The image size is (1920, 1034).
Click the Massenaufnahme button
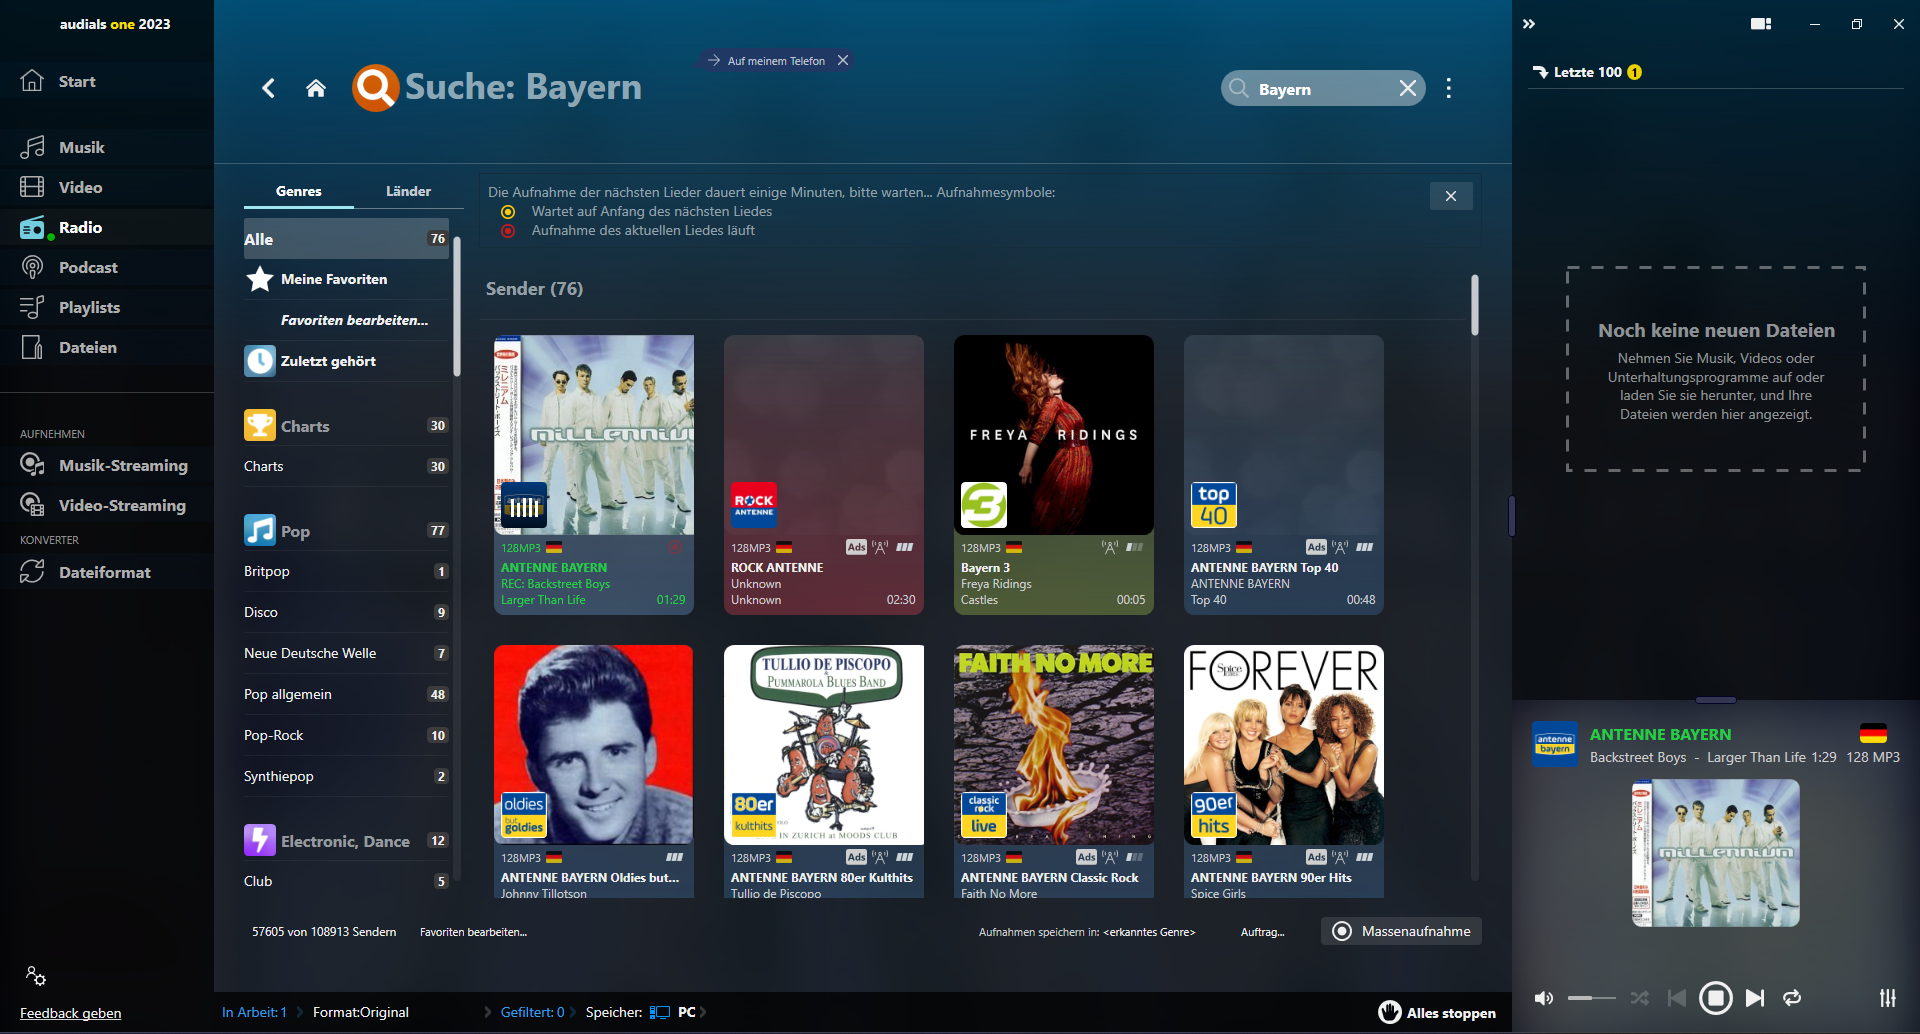[x=1402, y=931]
